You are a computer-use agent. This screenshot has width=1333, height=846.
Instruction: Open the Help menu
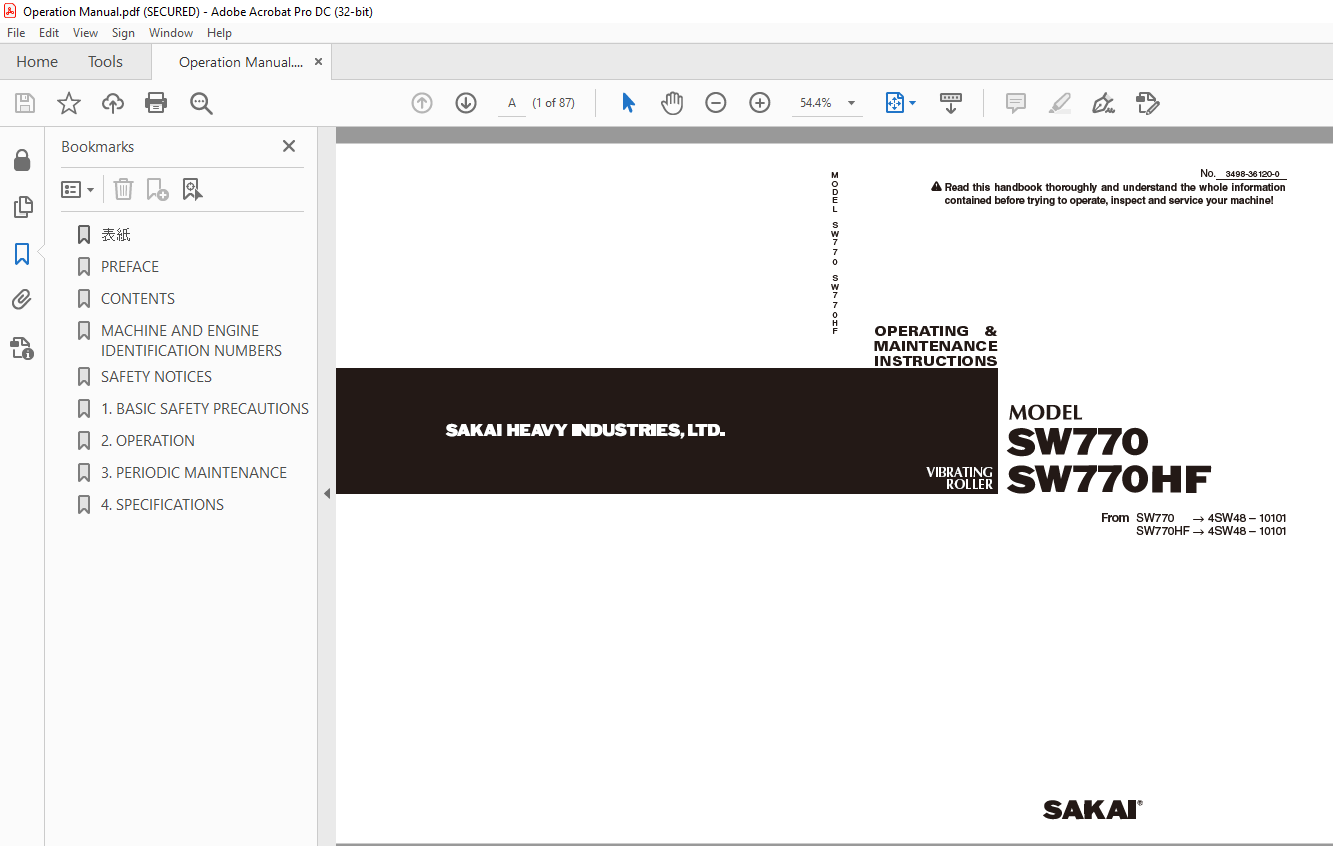(219, 33)
